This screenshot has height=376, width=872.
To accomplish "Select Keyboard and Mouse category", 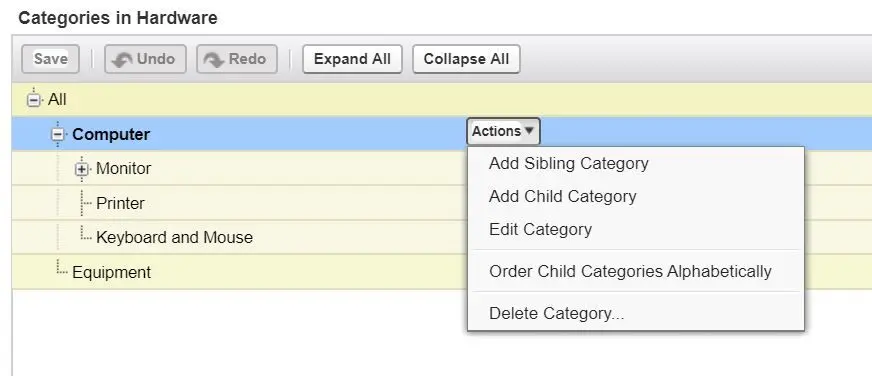I will [174, 238].
